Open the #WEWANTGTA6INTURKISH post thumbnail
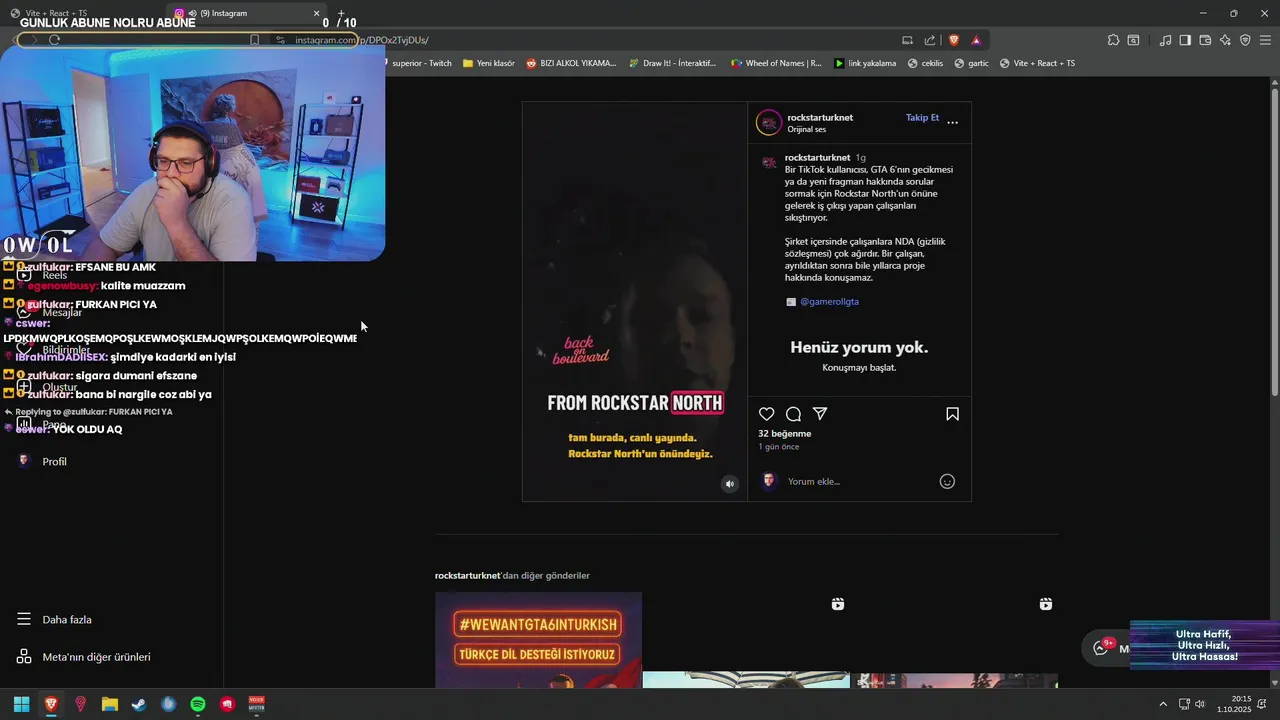 pos(538,640)
